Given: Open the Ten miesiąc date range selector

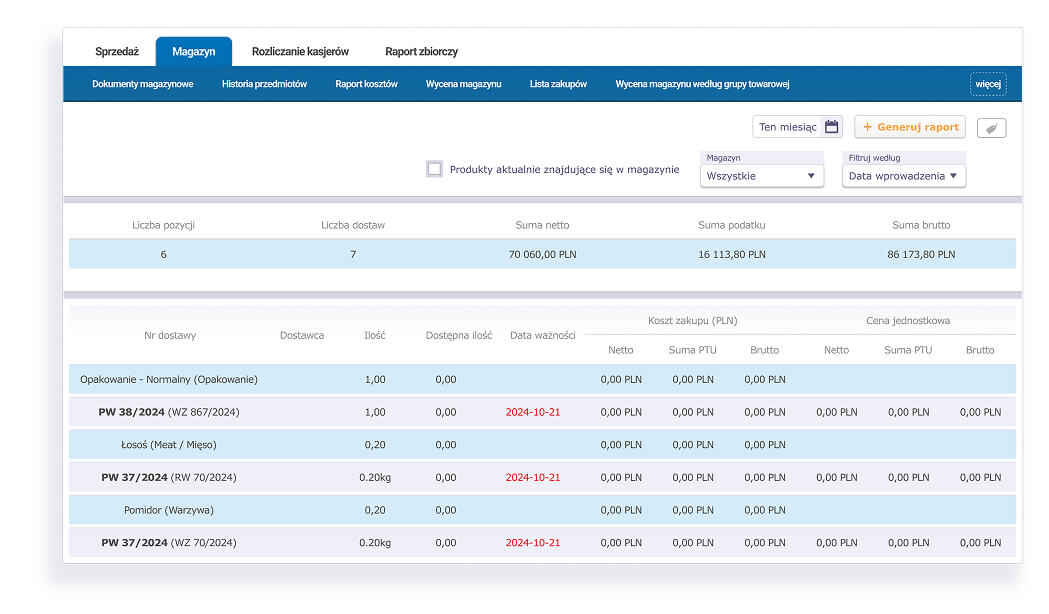Looking at the screenshot, I should click(797, 126).
